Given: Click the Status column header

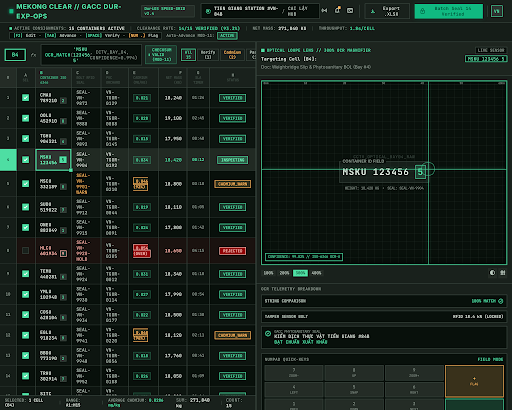Looking at the screenshot, I should click(232, 78).
